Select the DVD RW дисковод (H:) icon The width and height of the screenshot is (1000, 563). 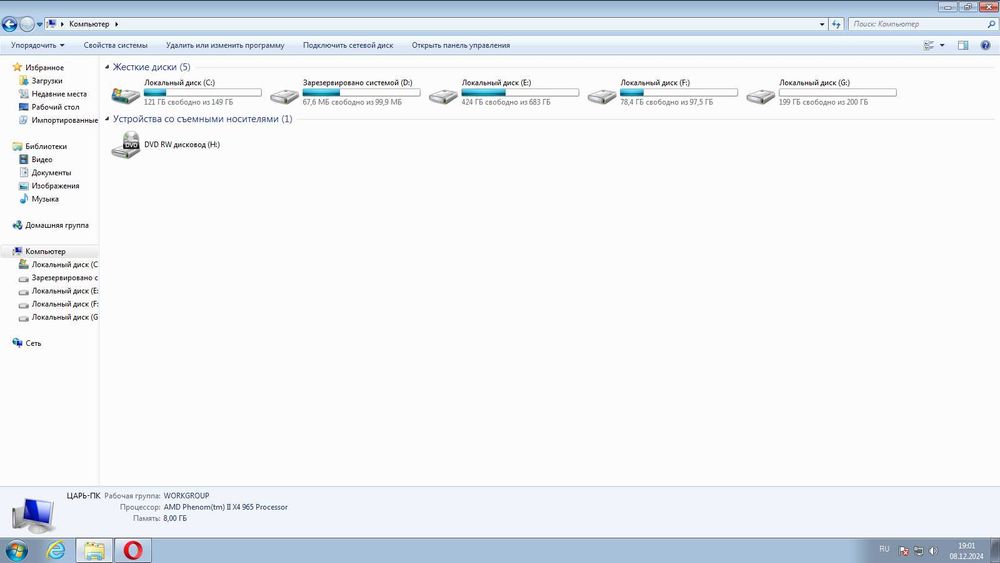(126, 145)
